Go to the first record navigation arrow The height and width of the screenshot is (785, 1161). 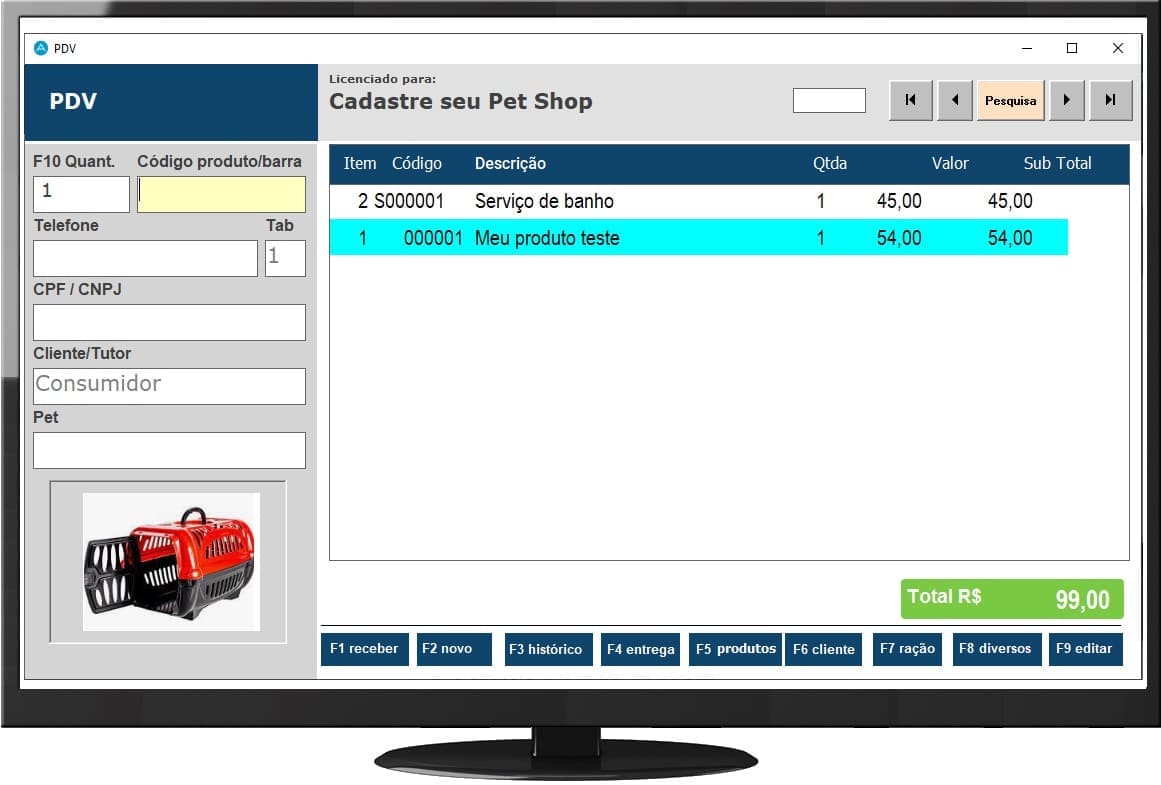(x=910, y=101)
